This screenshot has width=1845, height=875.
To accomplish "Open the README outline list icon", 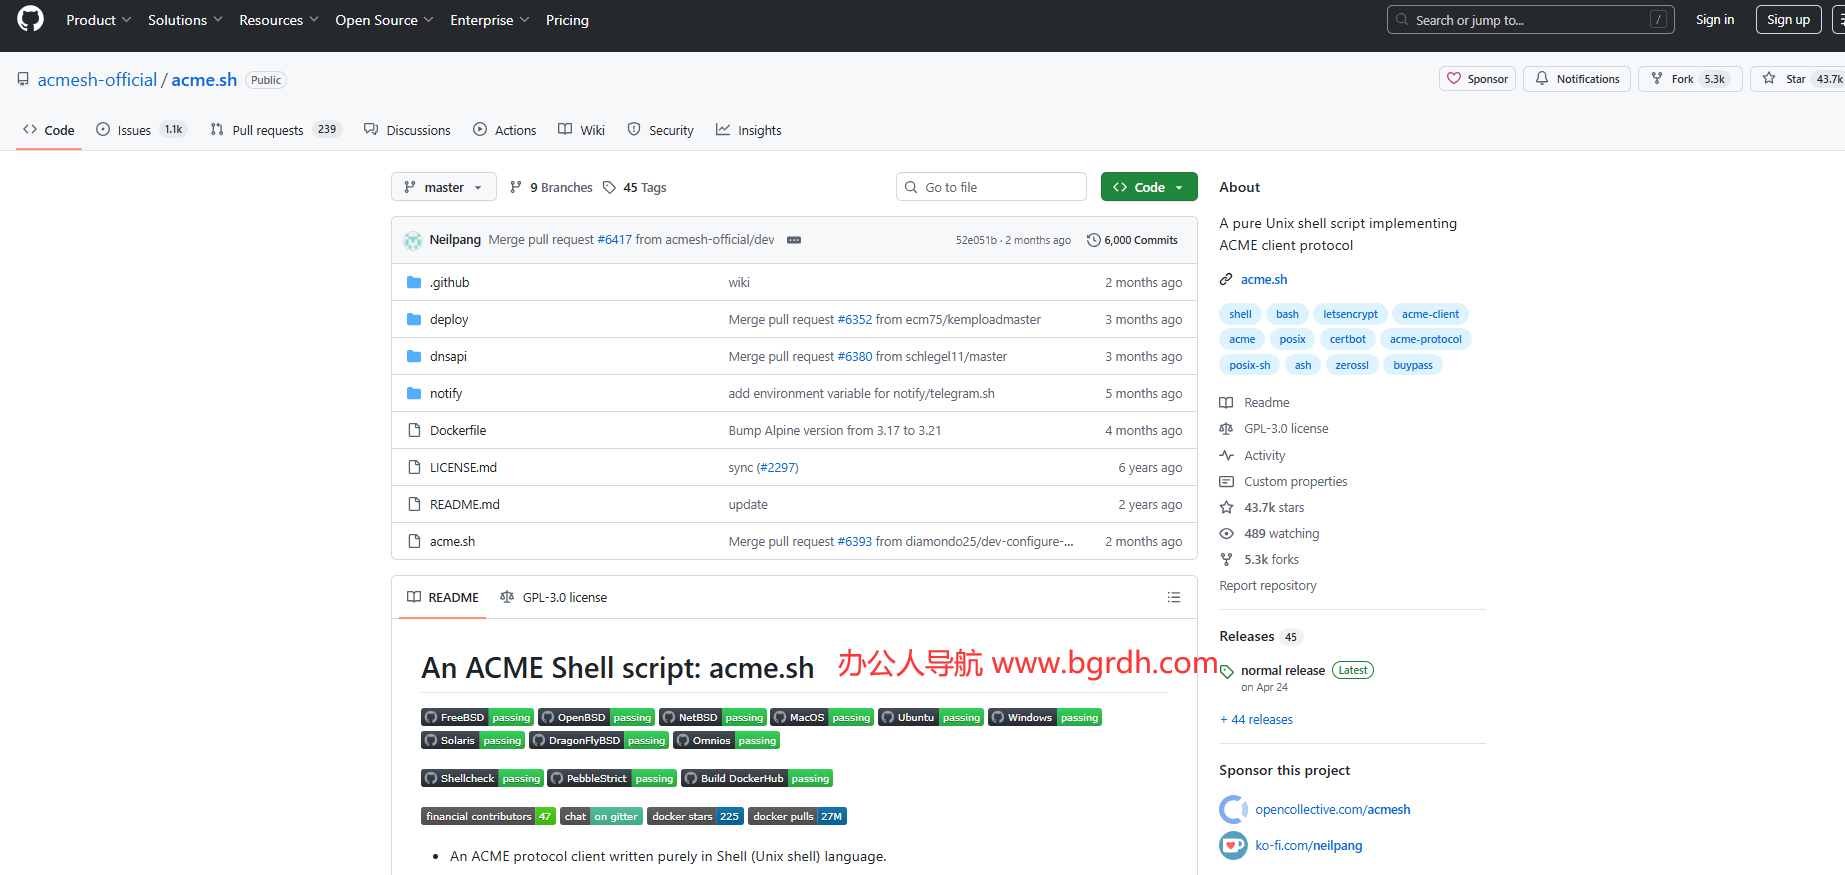I will click(x=1173, y=597).
